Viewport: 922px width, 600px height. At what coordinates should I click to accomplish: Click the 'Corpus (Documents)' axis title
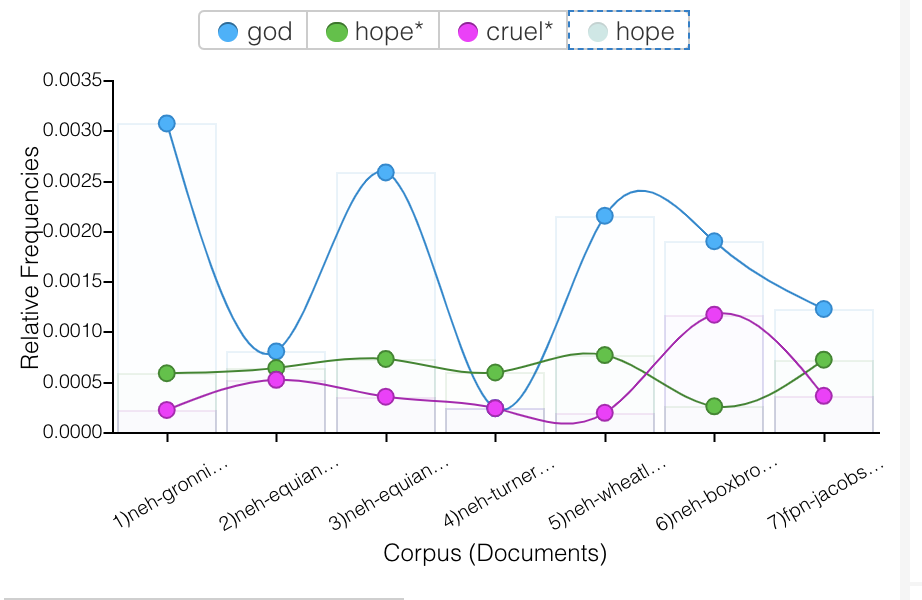click(495, 553)
